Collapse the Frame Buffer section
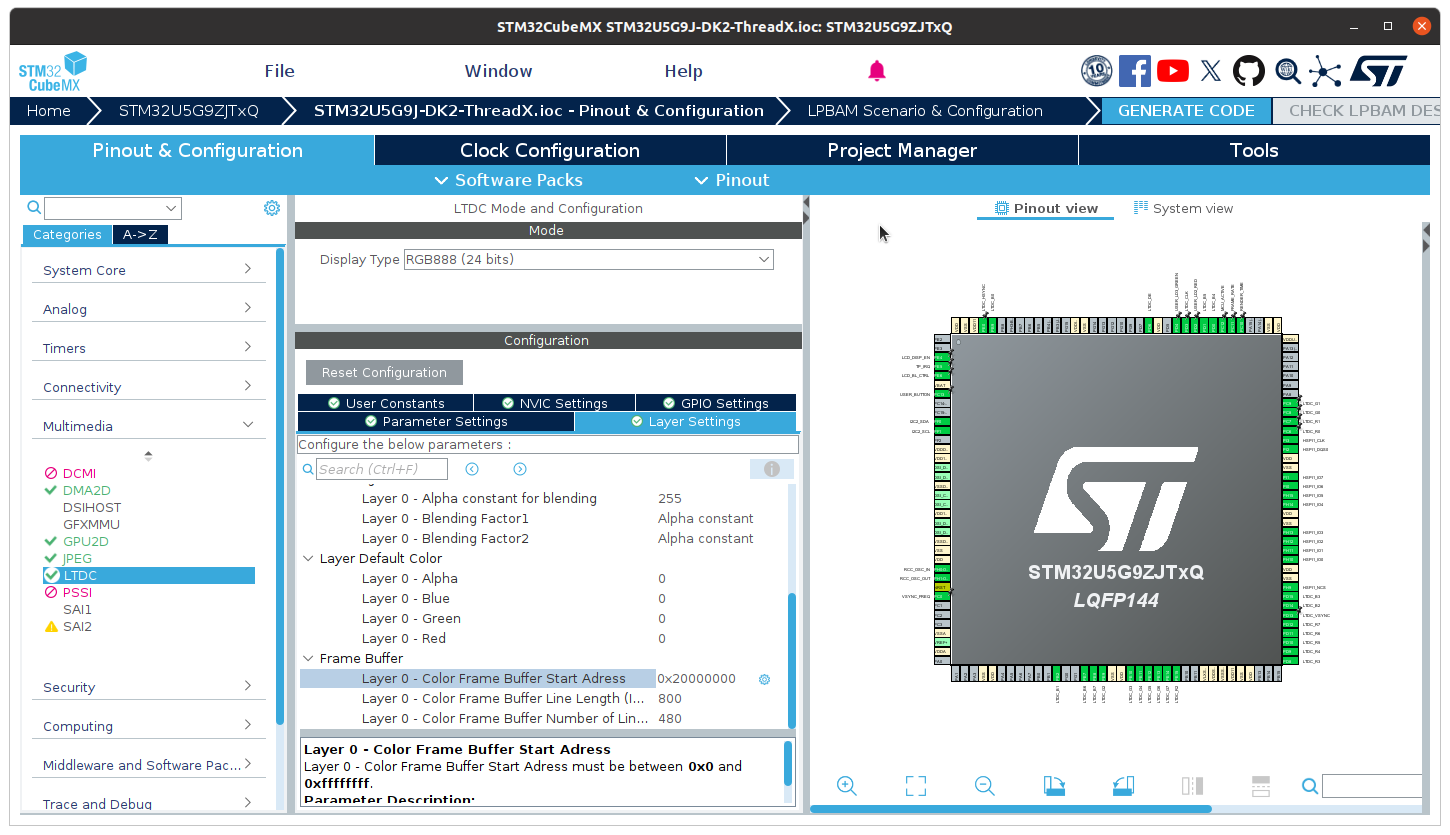Viewport: 1450px width, 835px height. pyautogui.click(x=308, y=658)
